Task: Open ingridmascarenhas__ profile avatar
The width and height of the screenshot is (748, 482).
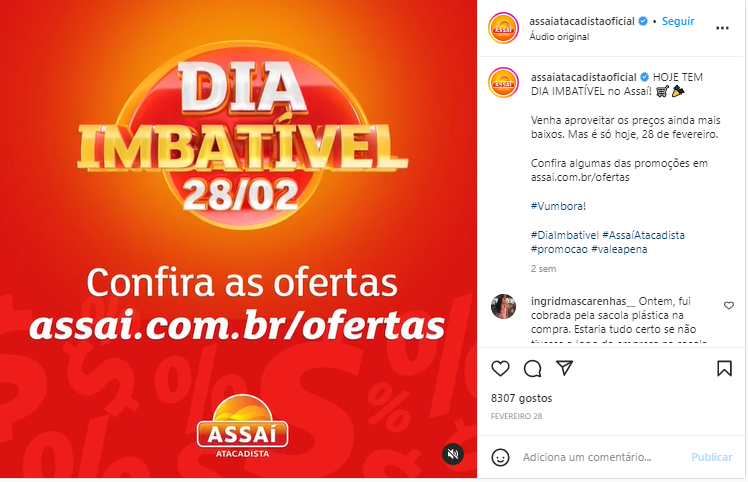Action: point(503,306)
